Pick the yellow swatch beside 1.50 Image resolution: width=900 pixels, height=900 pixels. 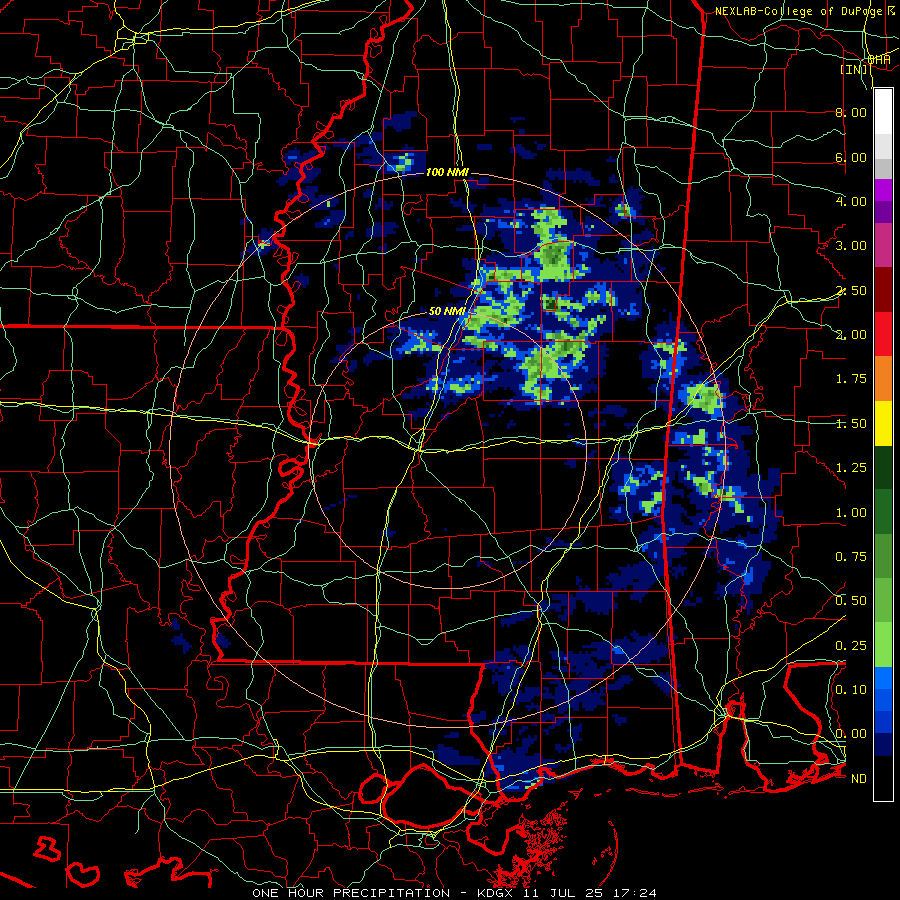[883, 423]
